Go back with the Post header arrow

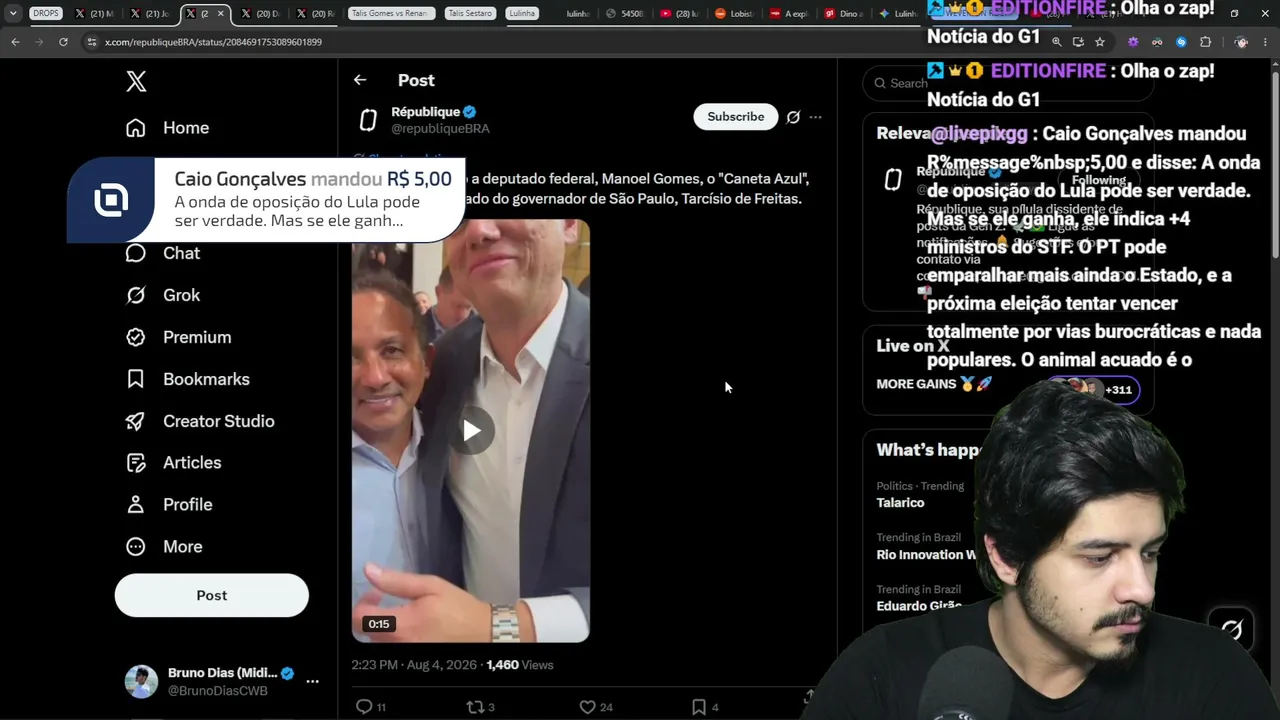(360, 80)
